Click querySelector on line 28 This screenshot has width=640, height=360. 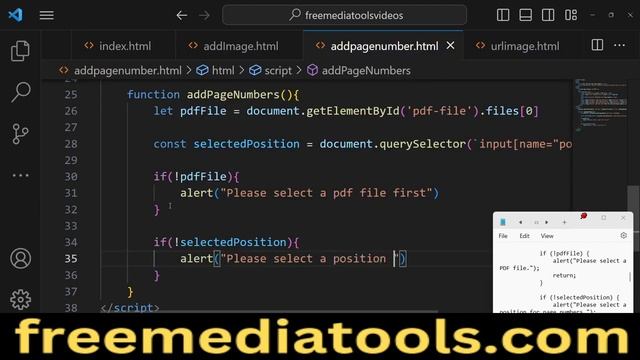[x=422, y=144]
